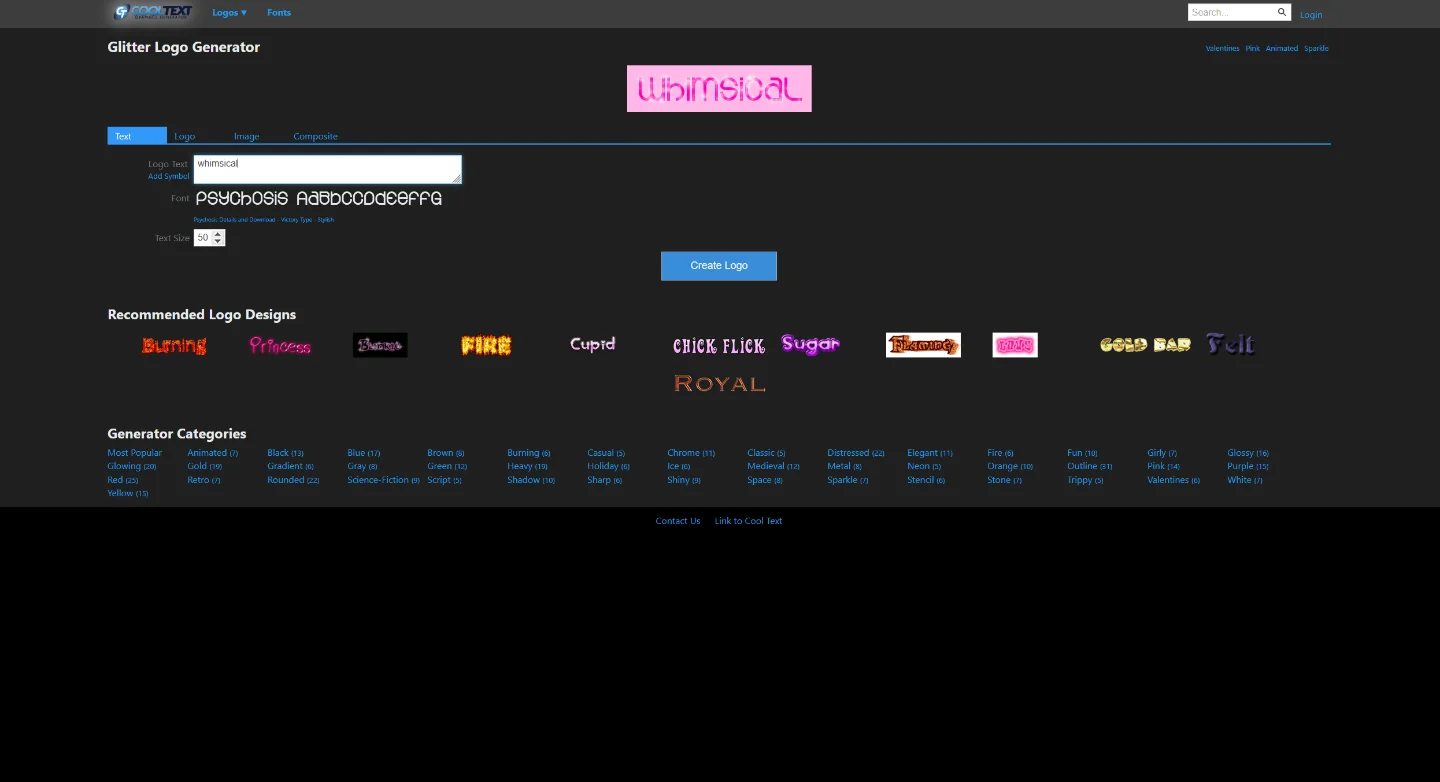Screen dimensions: 1440x782
Task: Open the Glowing (20) category
Action: tap(132, 466)
